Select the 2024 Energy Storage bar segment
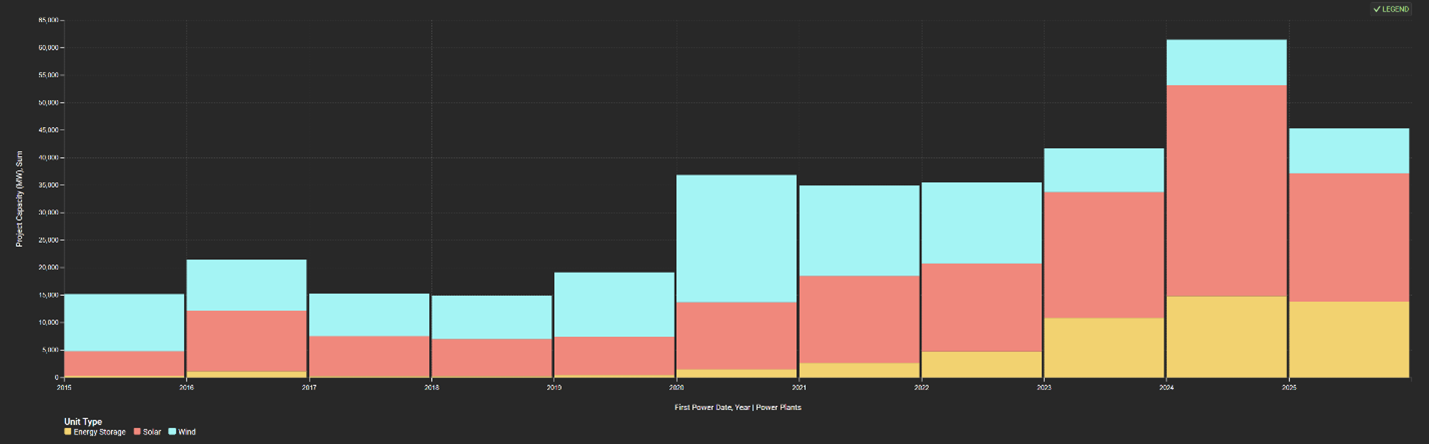This screenshot has height=444, width=1429. pyautogui.click(x=1226, y=336)
